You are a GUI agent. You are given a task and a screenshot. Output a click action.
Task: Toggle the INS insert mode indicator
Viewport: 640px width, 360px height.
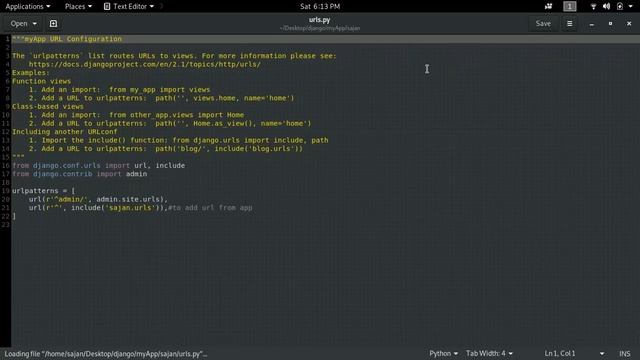(x=624, y=353)
